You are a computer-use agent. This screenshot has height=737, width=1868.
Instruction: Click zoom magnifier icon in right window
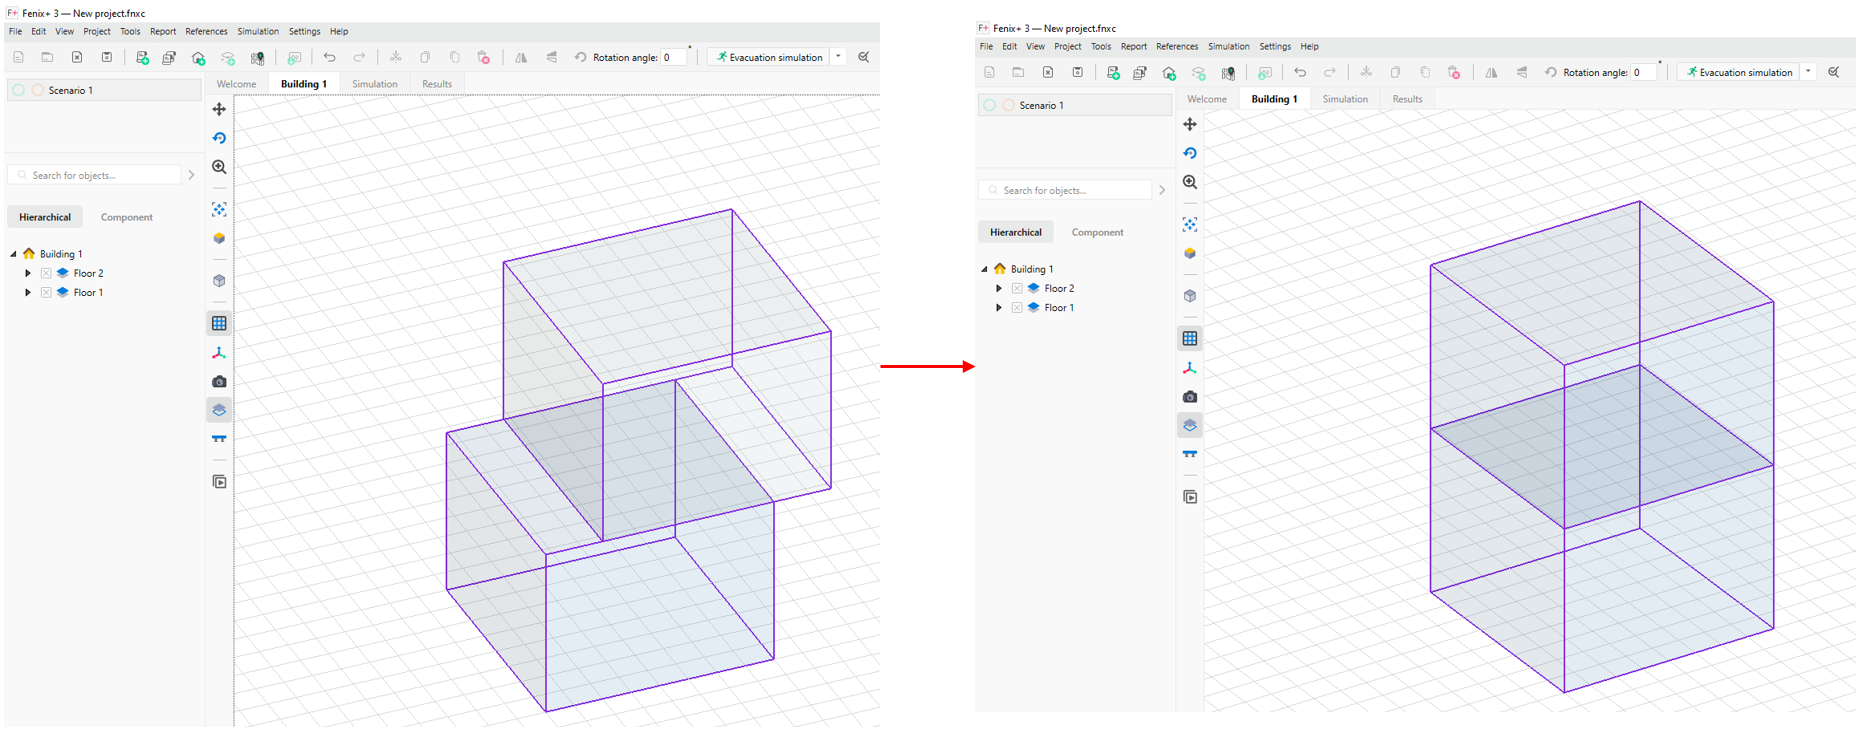coord(1190,182)
